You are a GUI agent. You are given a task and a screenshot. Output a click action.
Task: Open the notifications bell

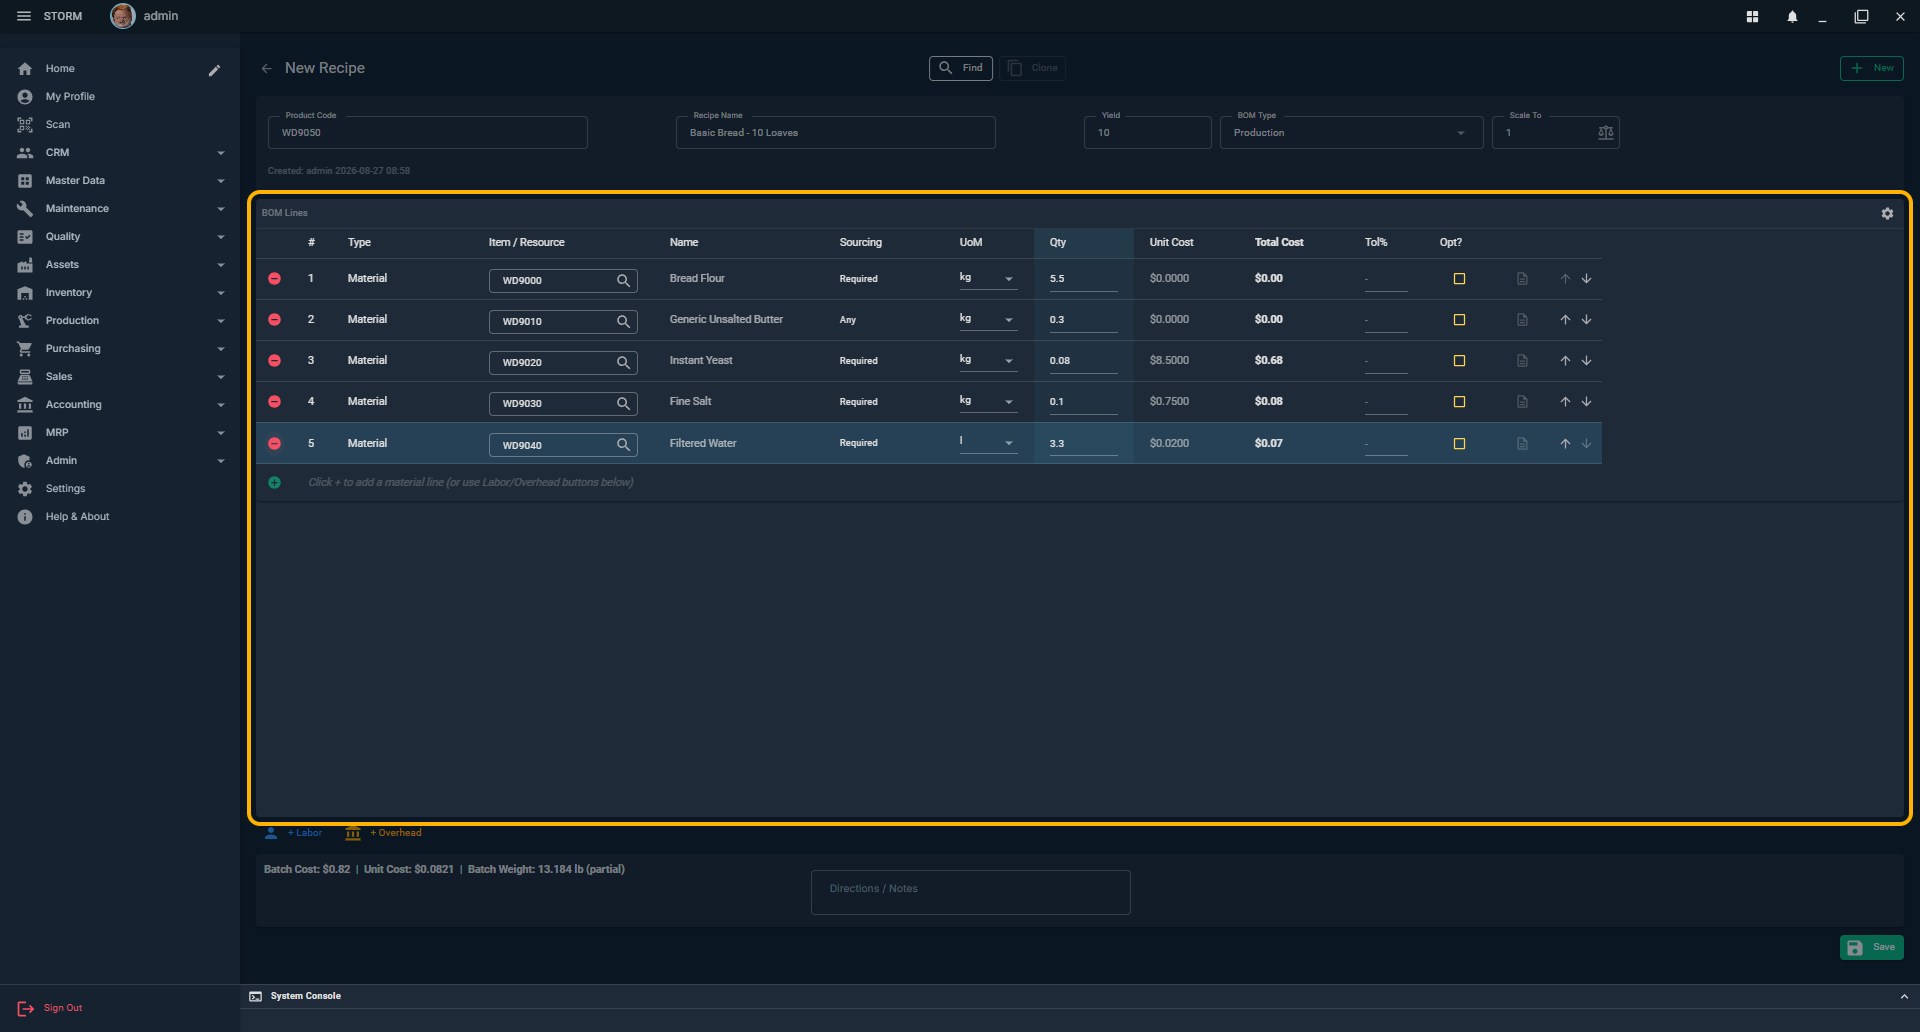click(1792, 16)
